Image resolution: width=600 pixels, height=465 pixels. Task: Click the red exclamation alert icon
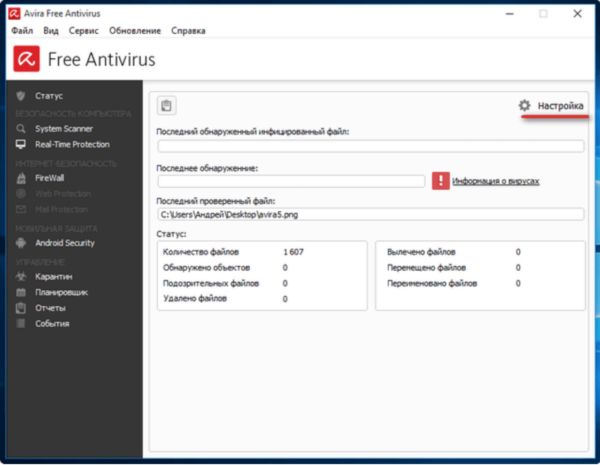coord(440,181)
